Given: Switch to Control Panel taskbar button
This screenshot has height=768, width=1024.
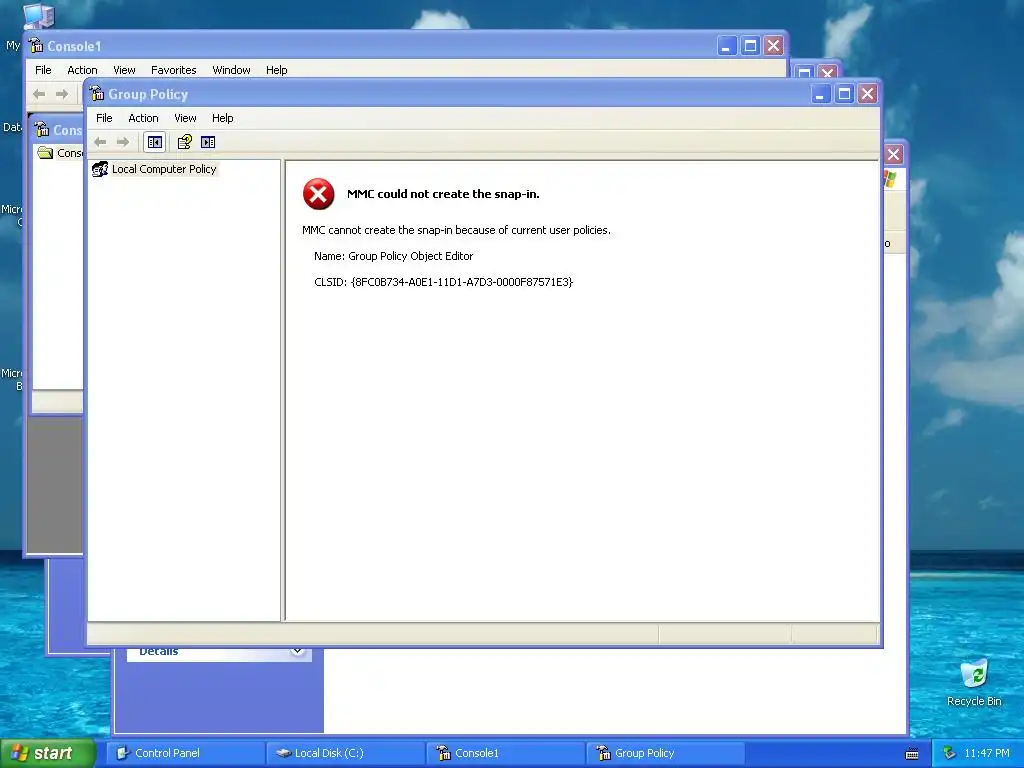Looking at the screenshot, I should tap(185, 753).
